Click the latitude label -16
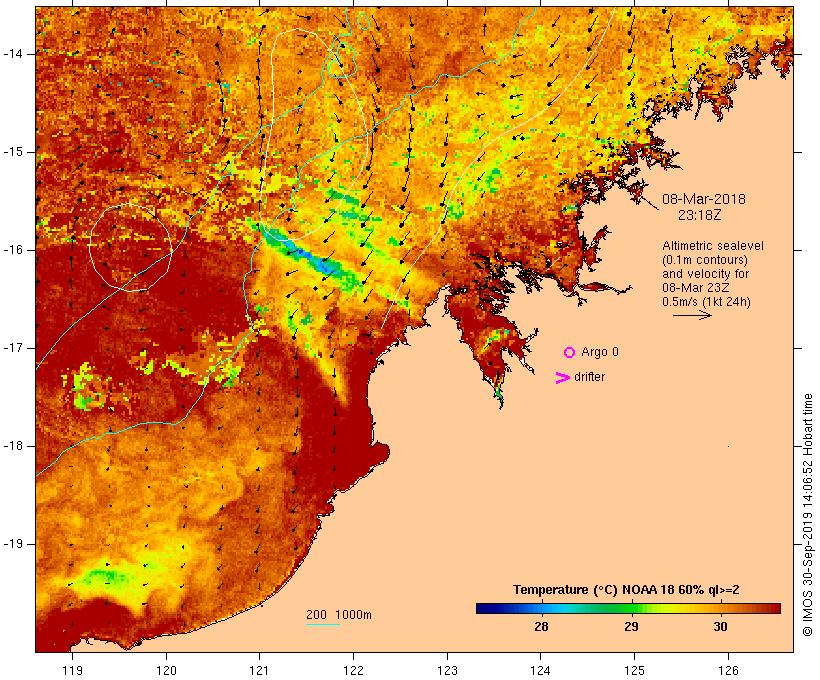Screen dimensions: 820x680 point(13,250)
